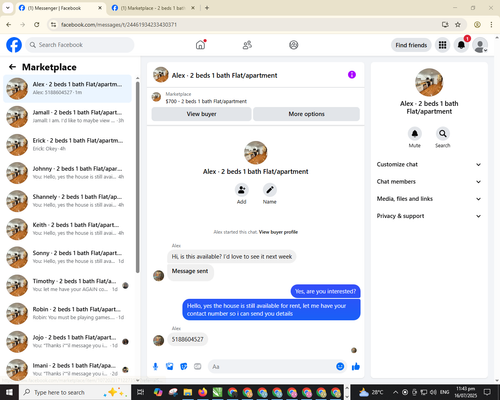Reload the page in the browser
The width and height of the screenshot is (500, 400).
[x=37, y=24]
